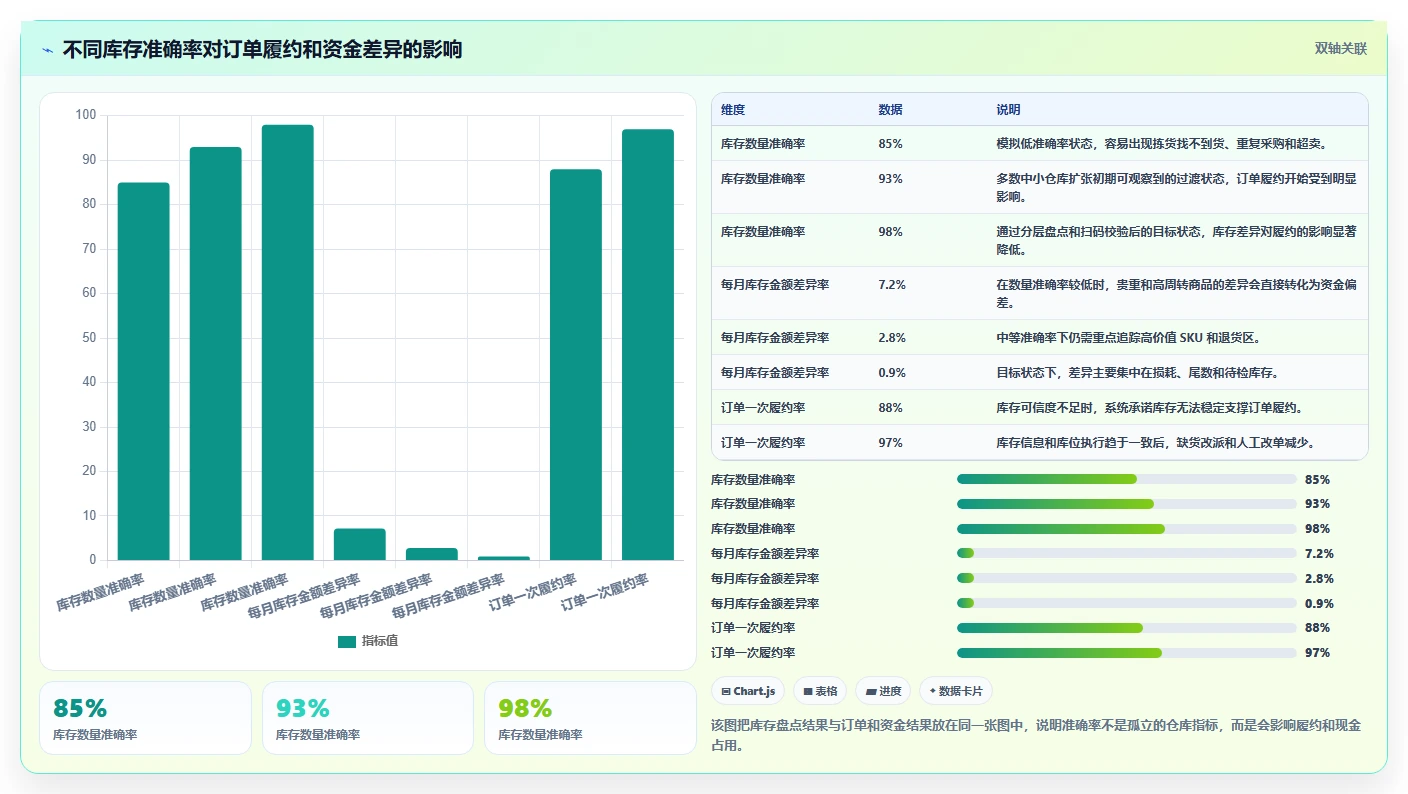The width and height of the screenshot is (1408, 794).
Task: Click the table description starting 模拟低准确率状态
Action: click(1161, 144)
